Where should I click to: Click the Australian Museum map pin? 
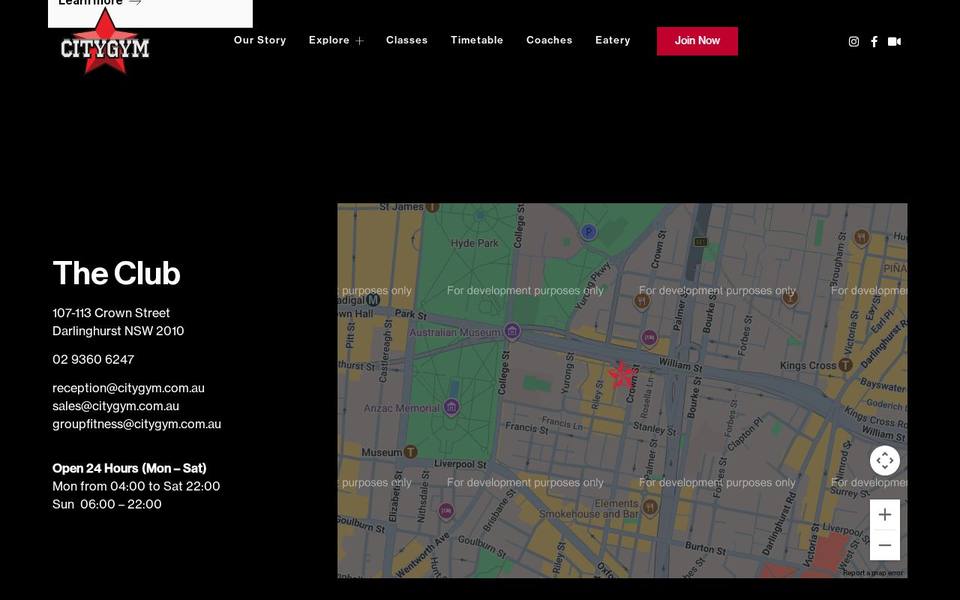coord(512,331)
